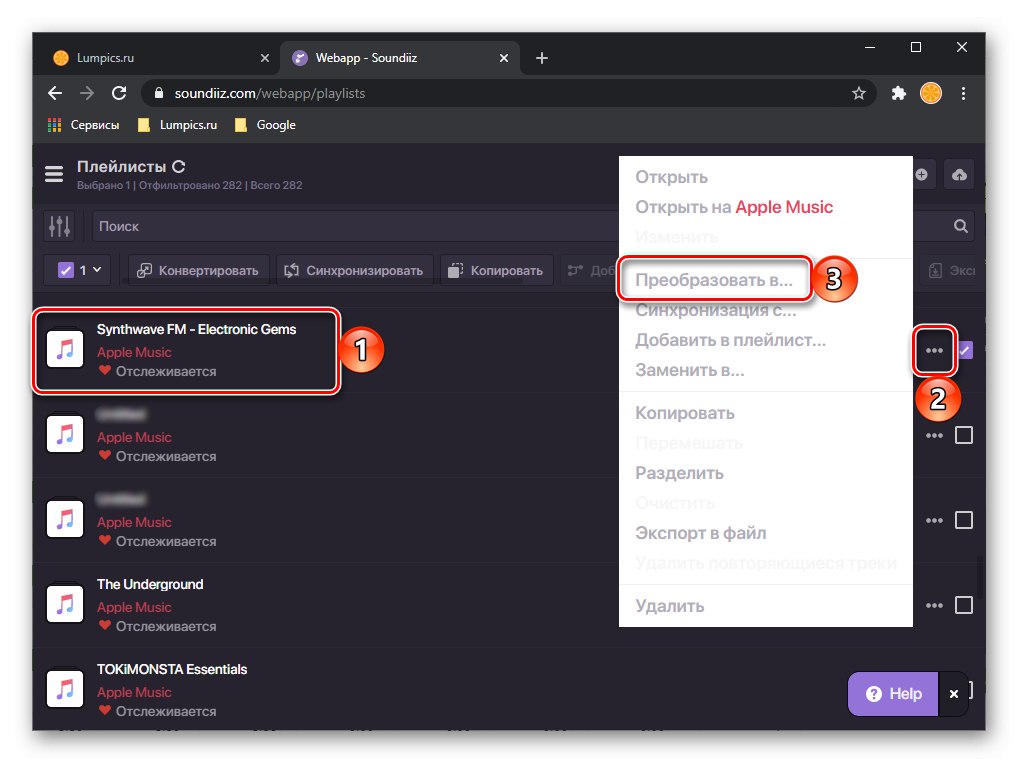Image resolution: width=1018 pixels, height=763 pixels.
Task: Select "Экспорт в файл" menu entry
Action: [x=700, y=533]
